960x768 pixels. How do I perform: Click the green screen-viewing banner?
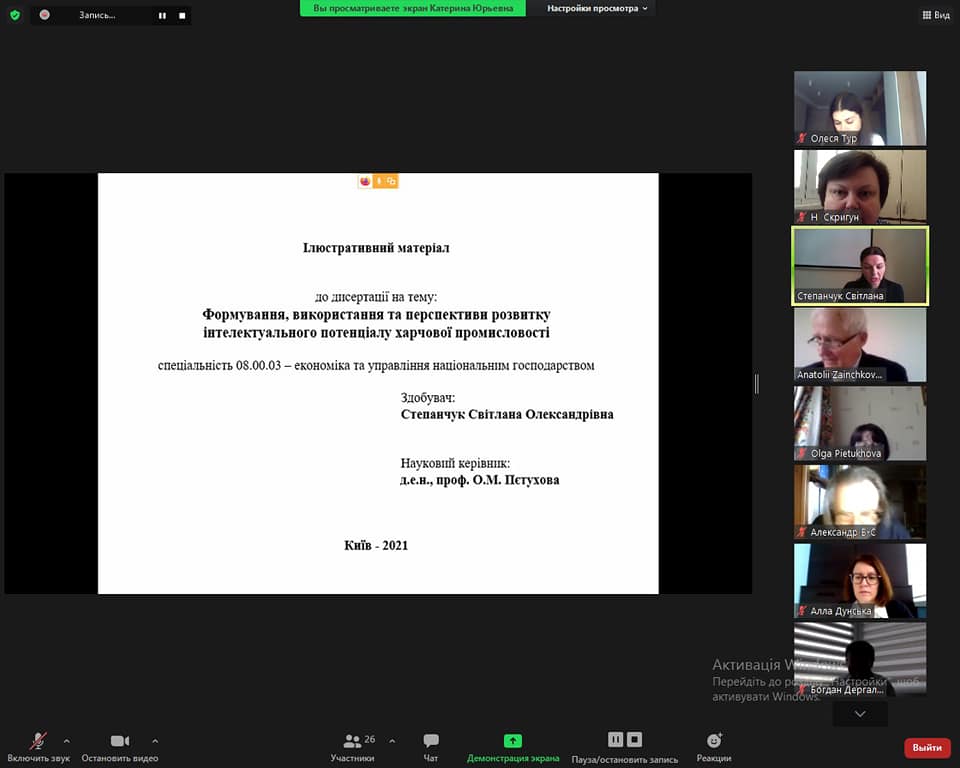[413, 8]
